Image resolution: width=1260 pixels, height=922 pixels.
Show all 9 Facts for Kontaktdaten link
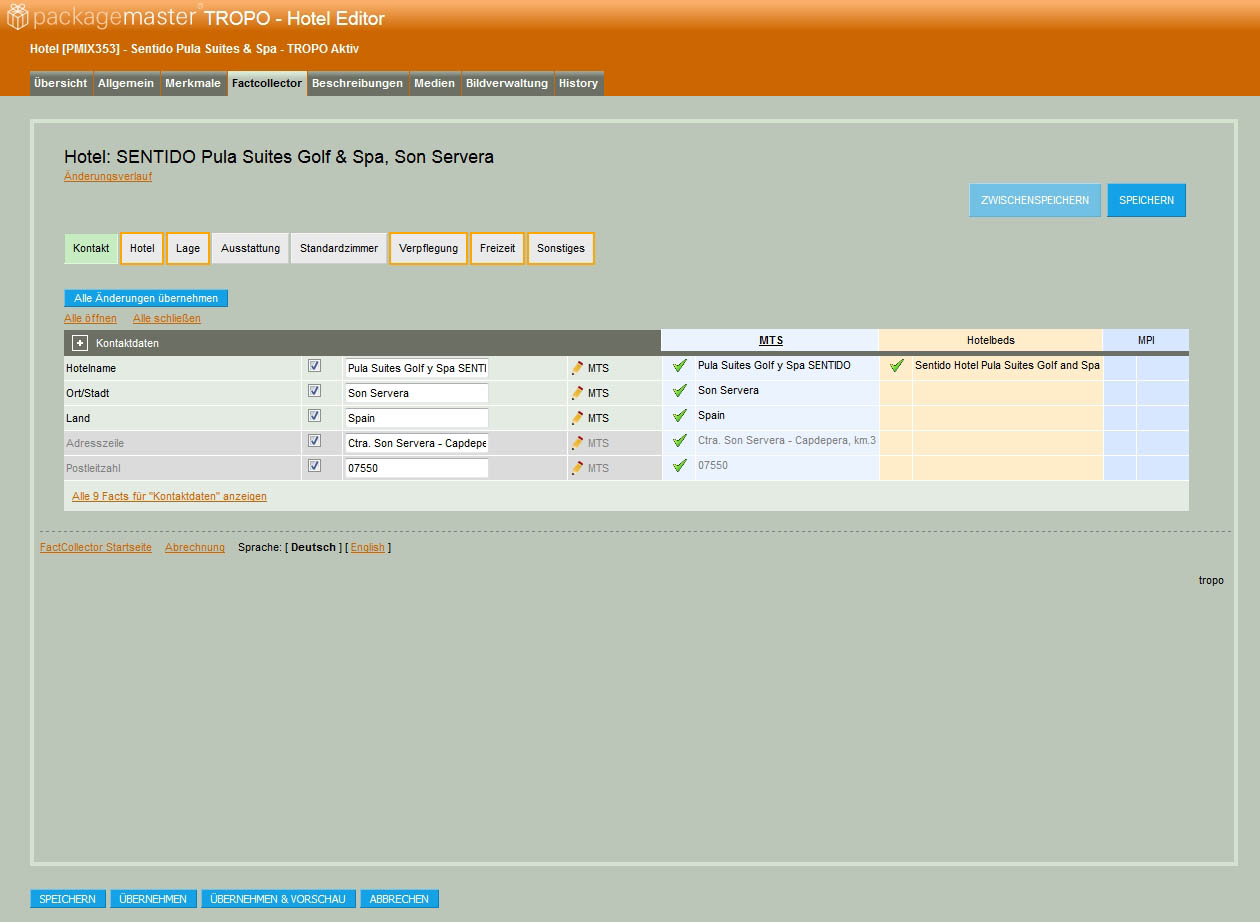point(169,496)
